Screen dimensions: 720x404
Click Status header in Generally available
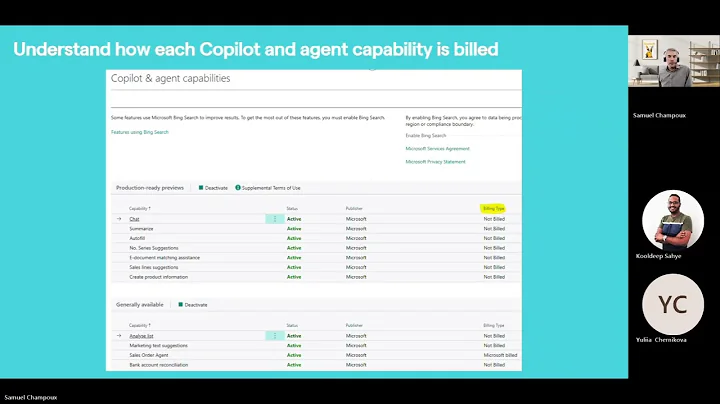tap(292, 325)
